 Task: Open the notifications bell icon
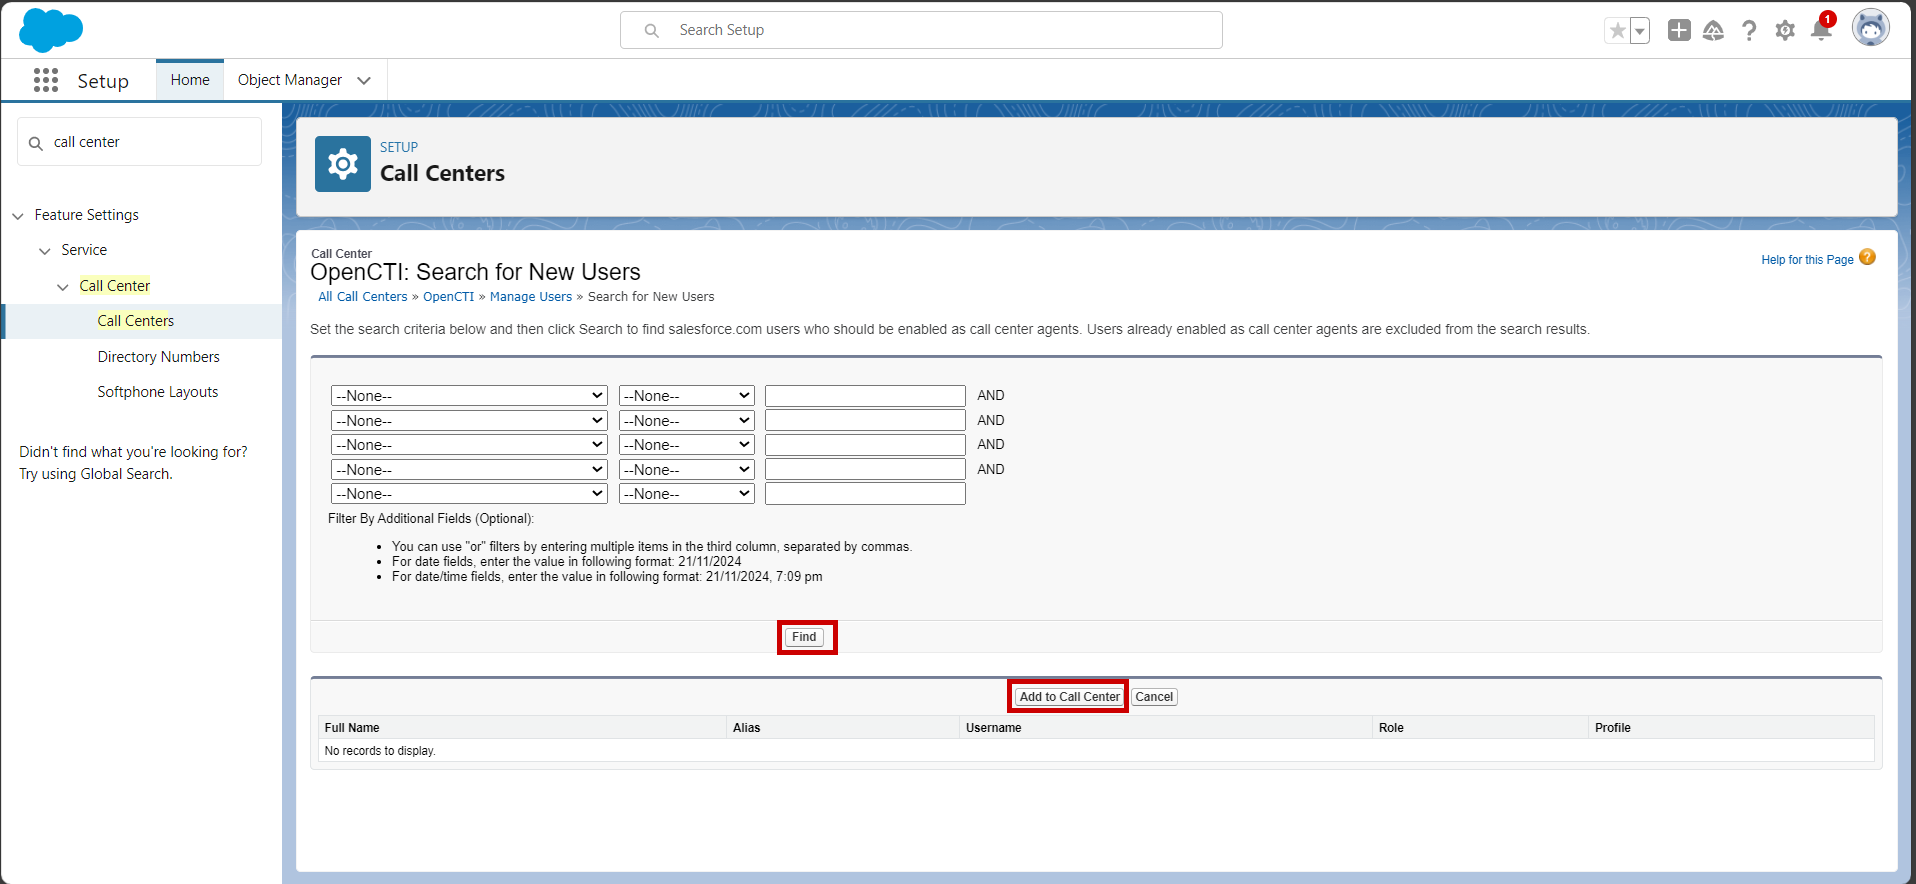pos(1821,31)
